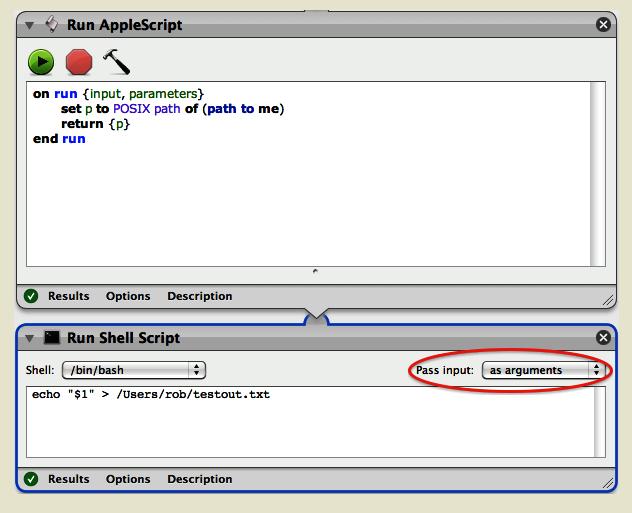Click the Run AppleScript title text
632x513 pixels.
coord(125,25)
